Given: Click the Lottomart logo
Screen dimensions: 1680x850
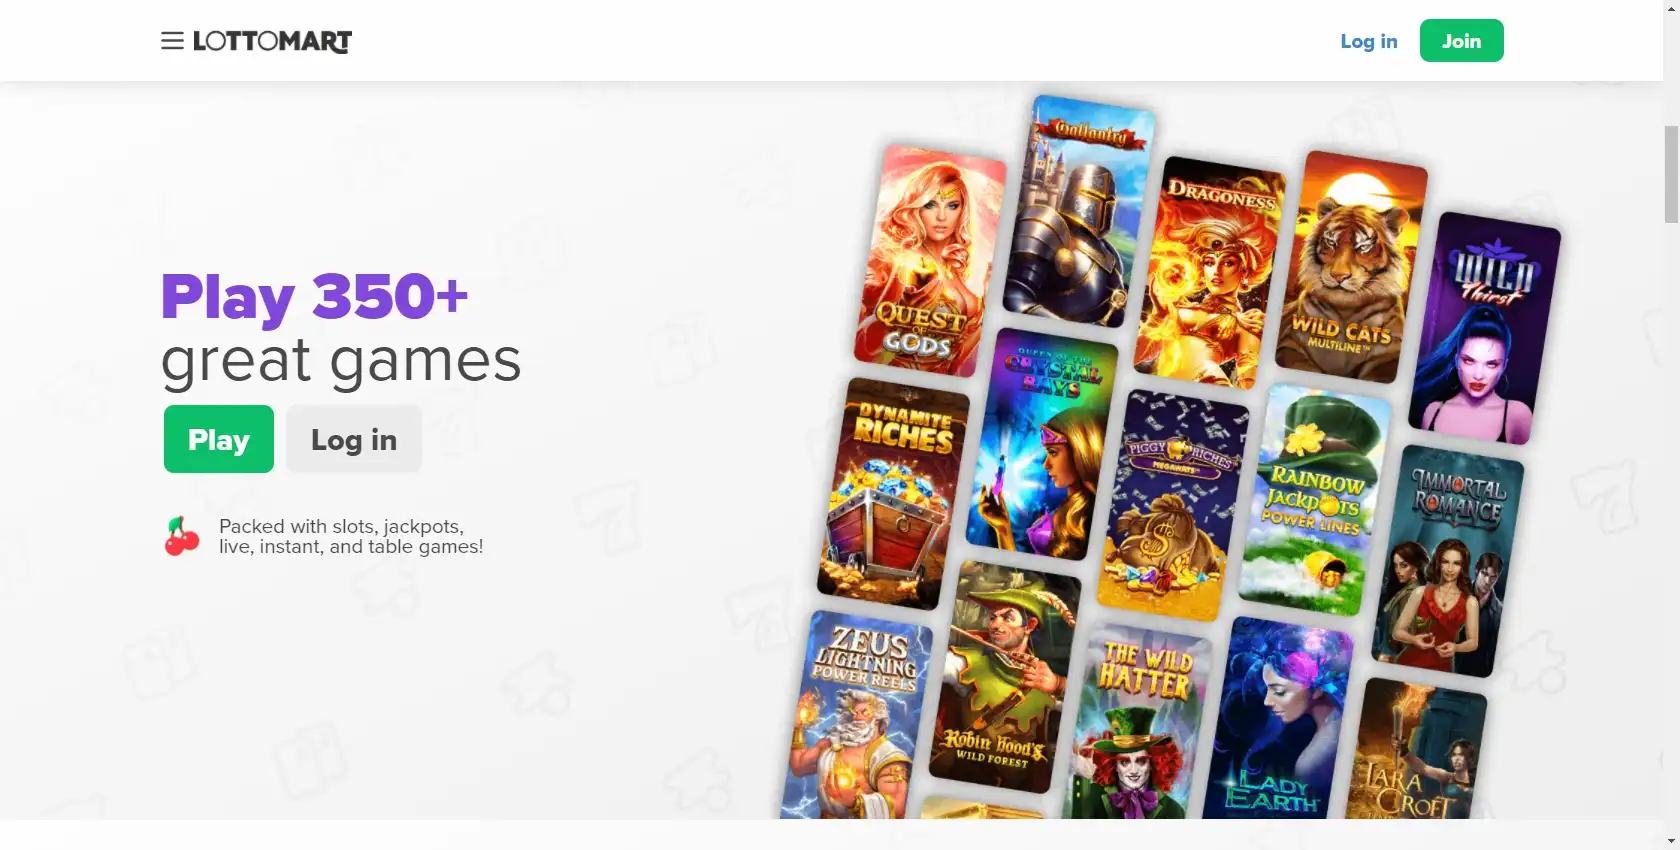Looking at the screenshot, I should point(272,41).
